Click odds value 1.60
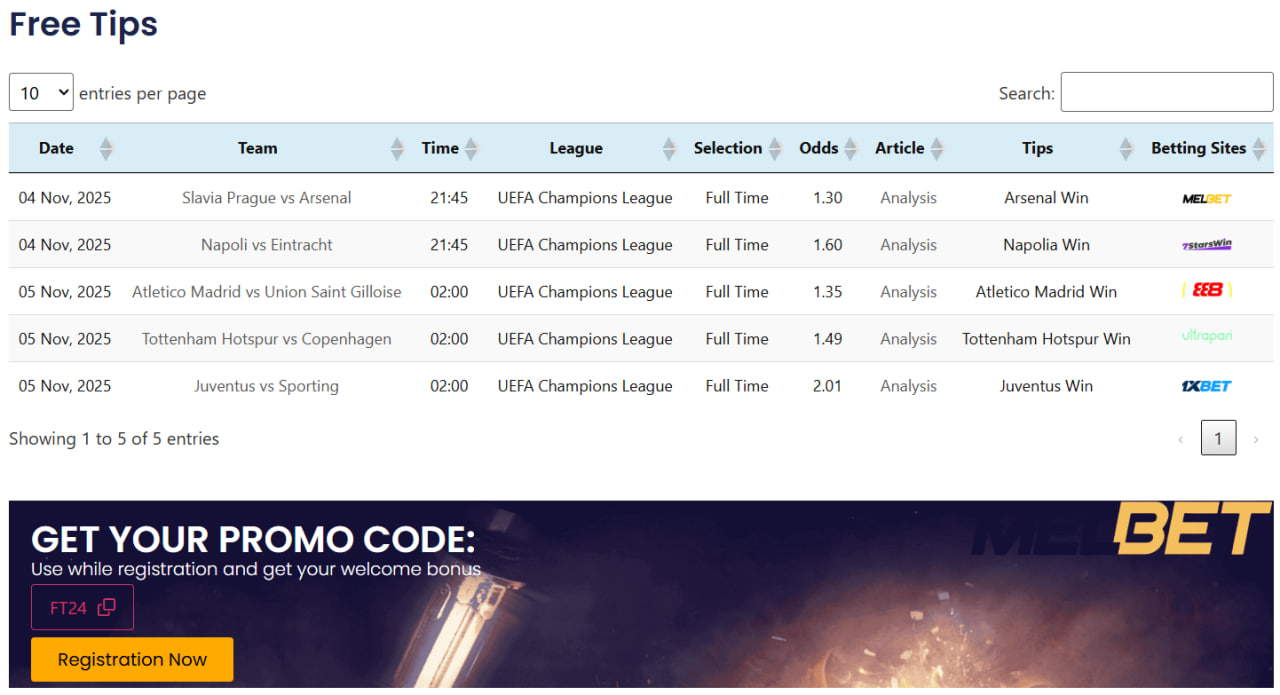The image size is (1280, 695). [827, 245]
